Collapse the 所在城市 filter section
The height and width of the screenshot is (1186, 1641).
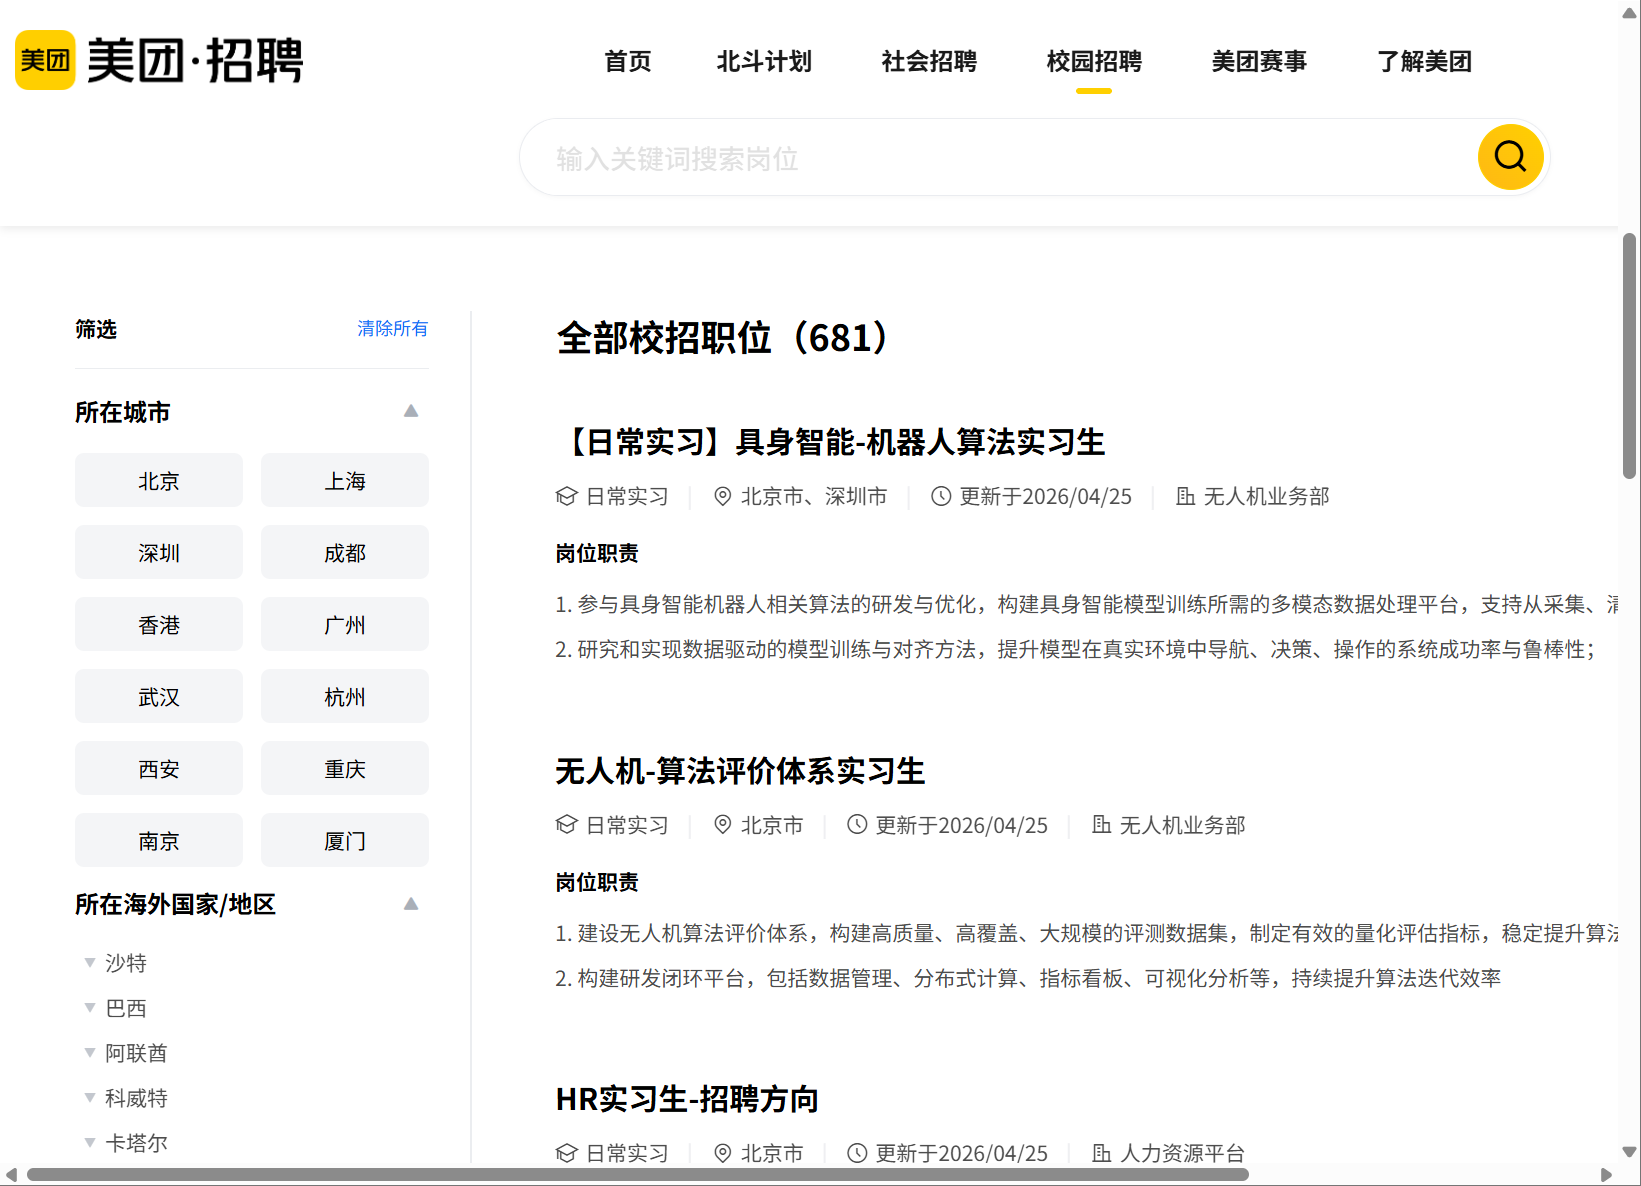[411, 411]
